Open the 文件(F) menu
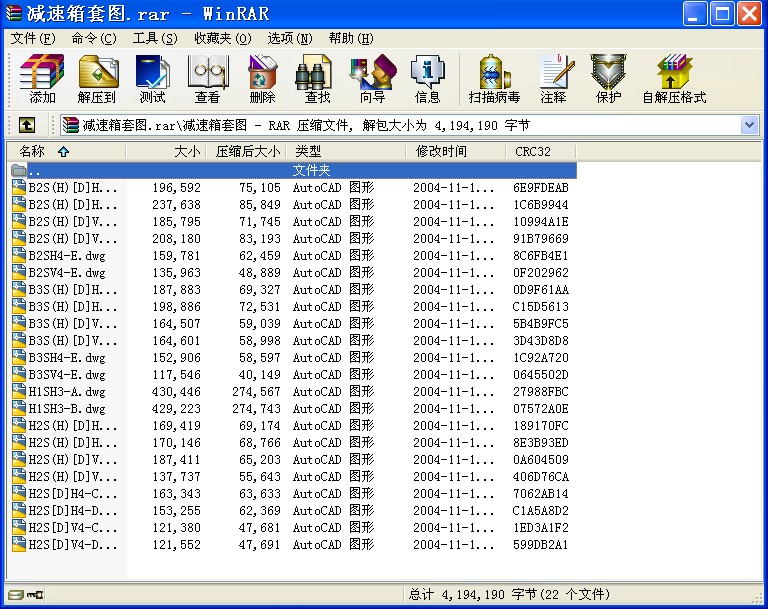 32,38
